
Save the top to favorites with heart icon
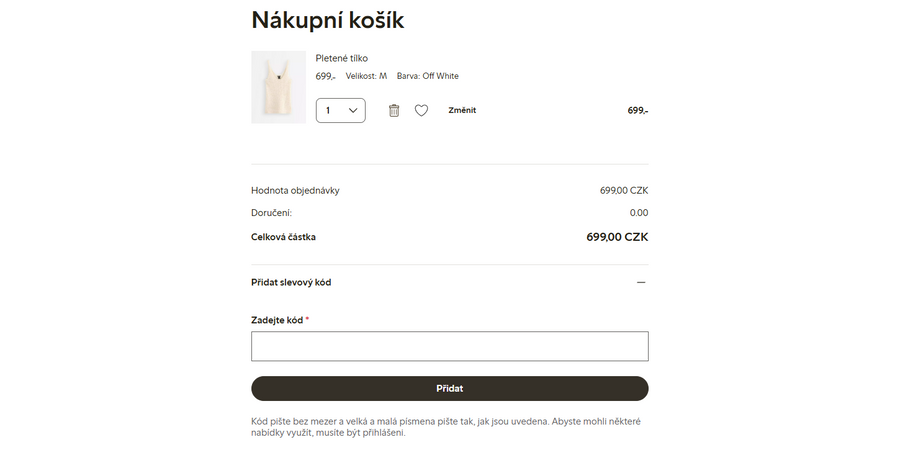(421, 111)
